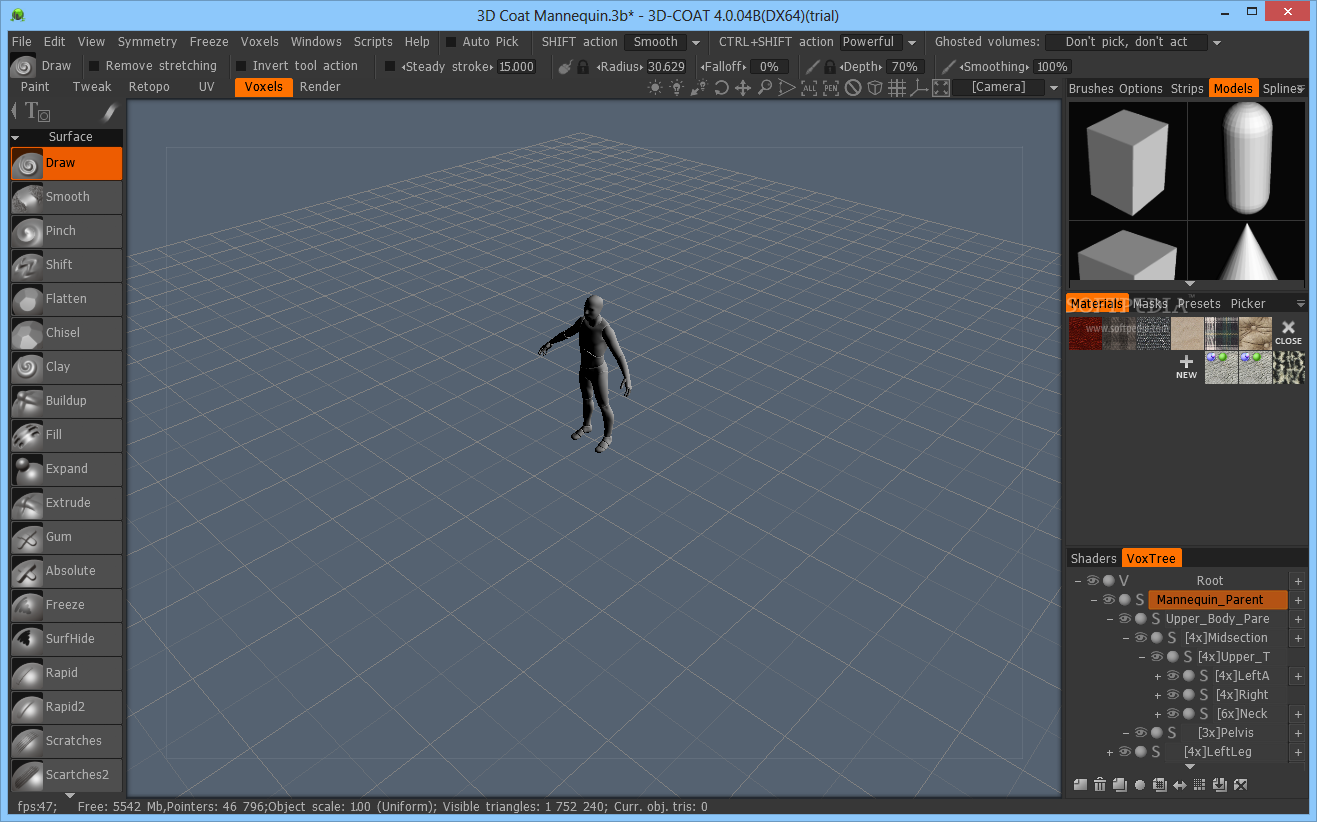Select the camouflage material swatch
This screenshot has width=1317, height=822.
1289,367
